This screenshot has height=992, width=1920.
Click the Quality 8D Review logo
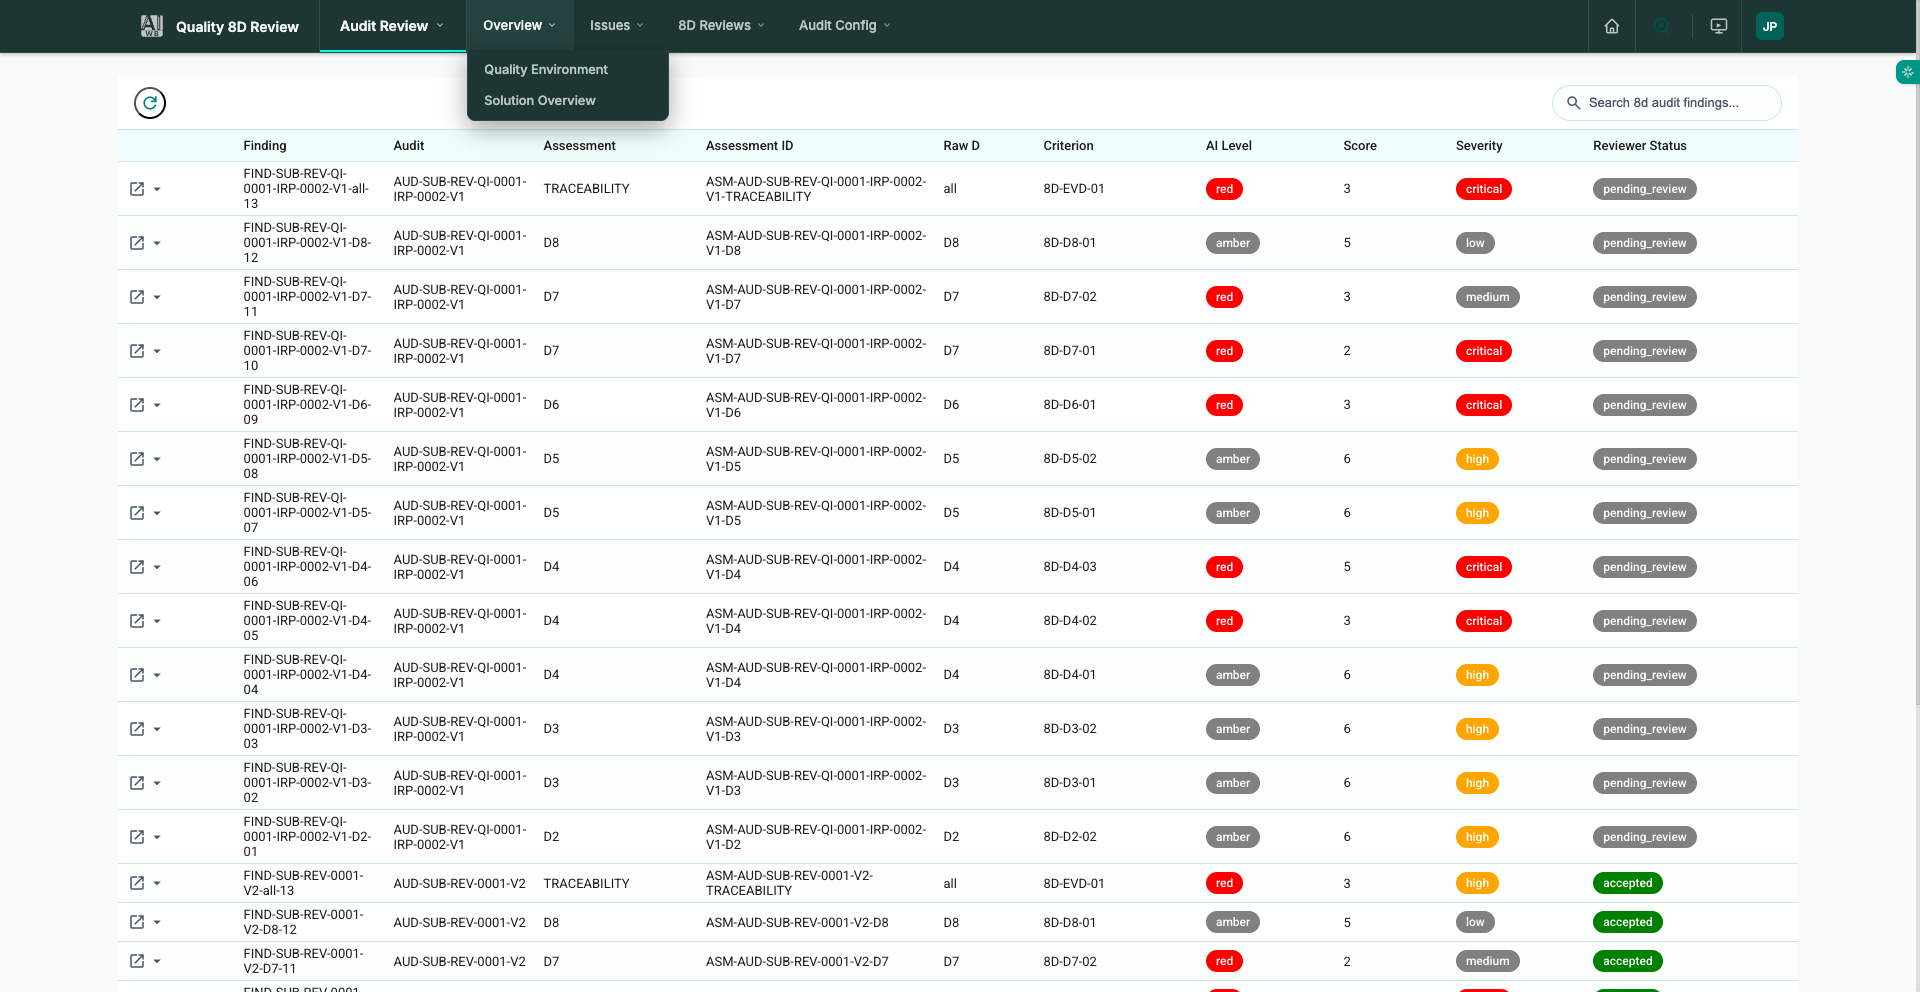(x=152, y=26)
